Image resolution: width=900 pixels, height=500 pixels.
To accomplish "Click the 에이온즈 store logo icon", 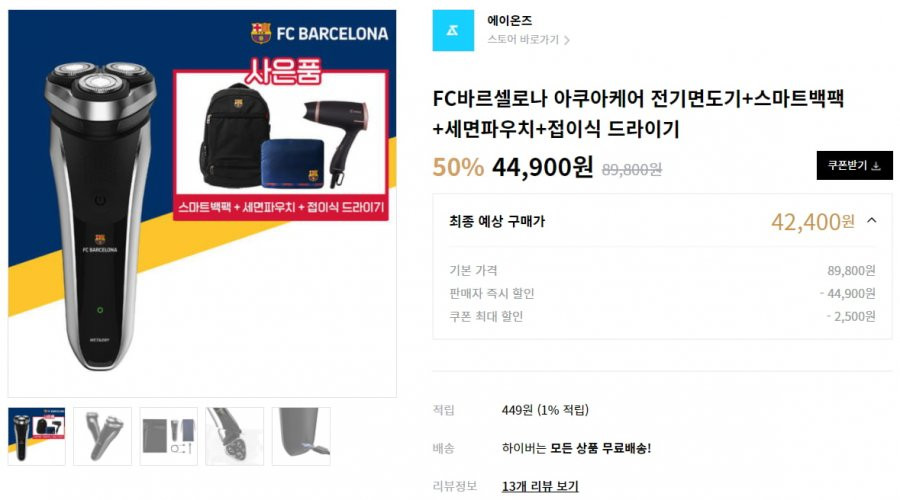I will (453, 30).
